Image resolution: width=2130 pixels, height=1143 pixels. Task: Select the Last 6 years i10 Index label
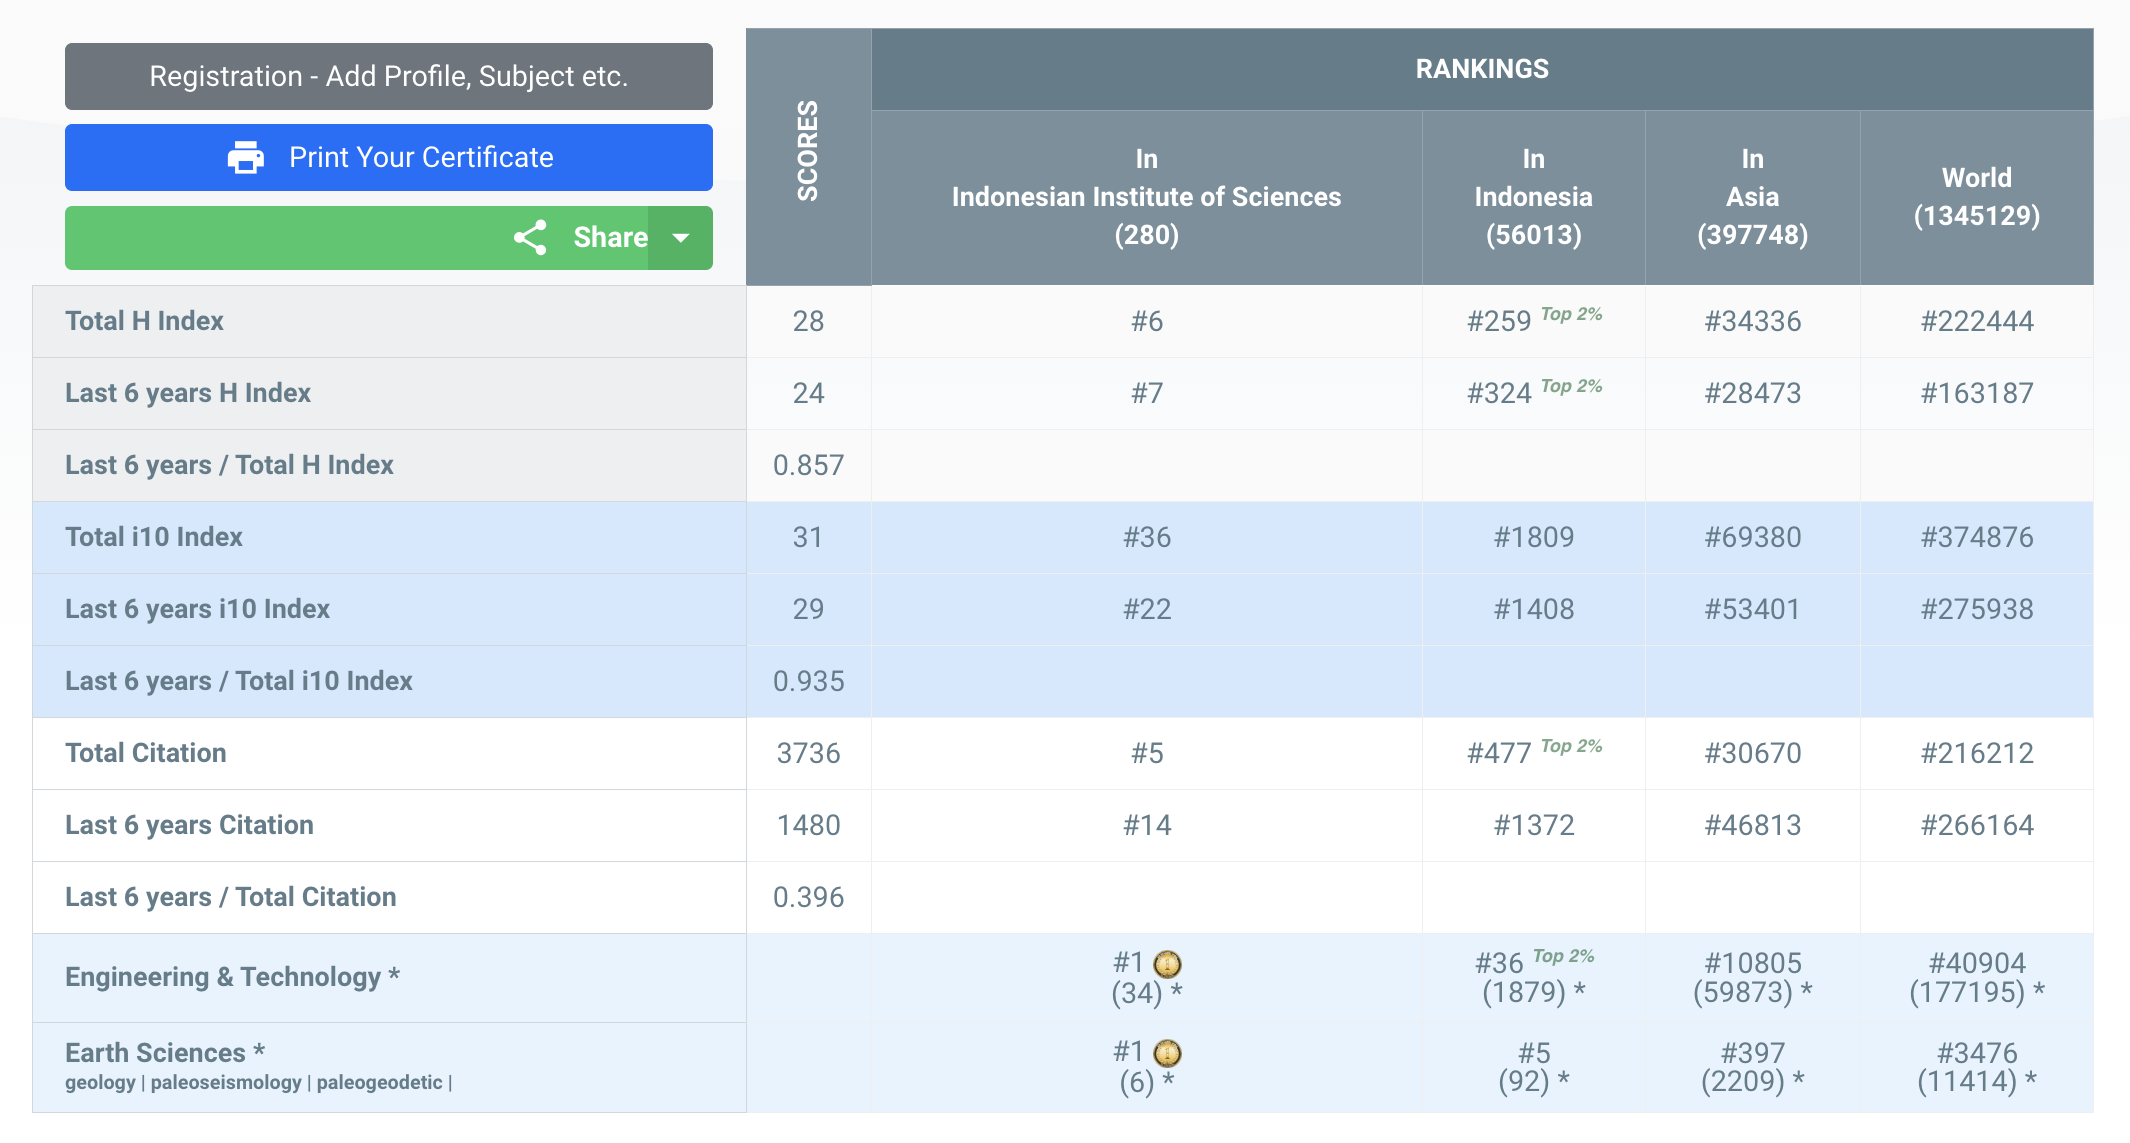[197, 609]
